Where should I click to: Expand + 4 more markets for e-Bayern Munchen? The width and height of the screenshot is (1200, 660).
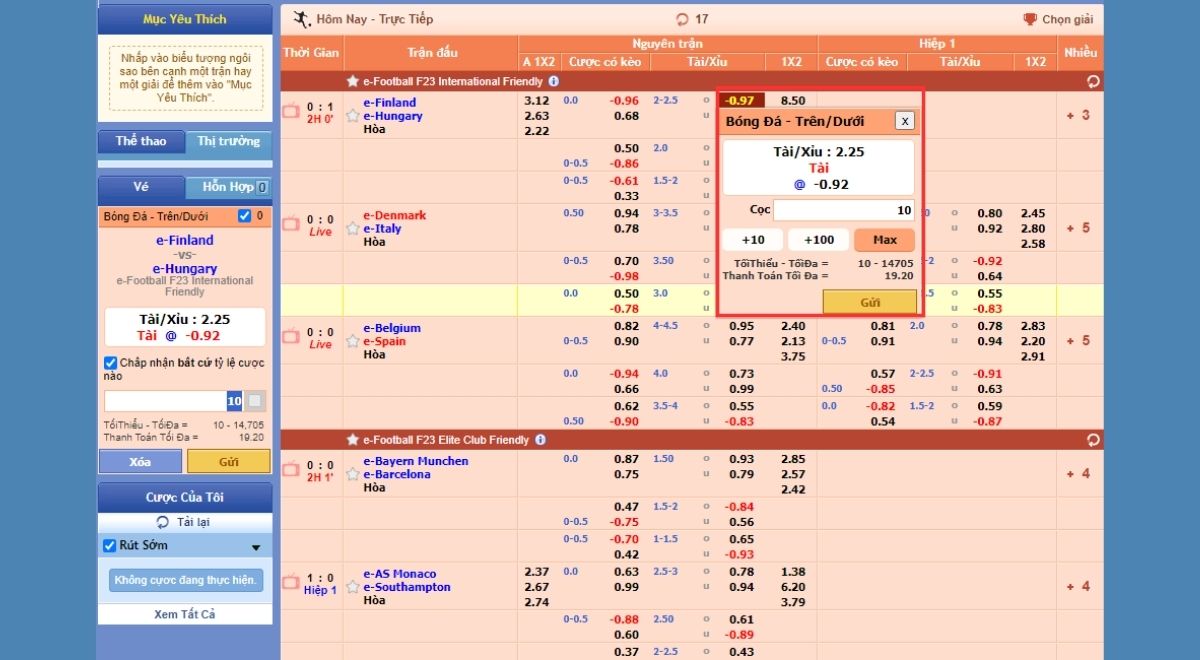pyautogui.click(x=1078, y=474)
